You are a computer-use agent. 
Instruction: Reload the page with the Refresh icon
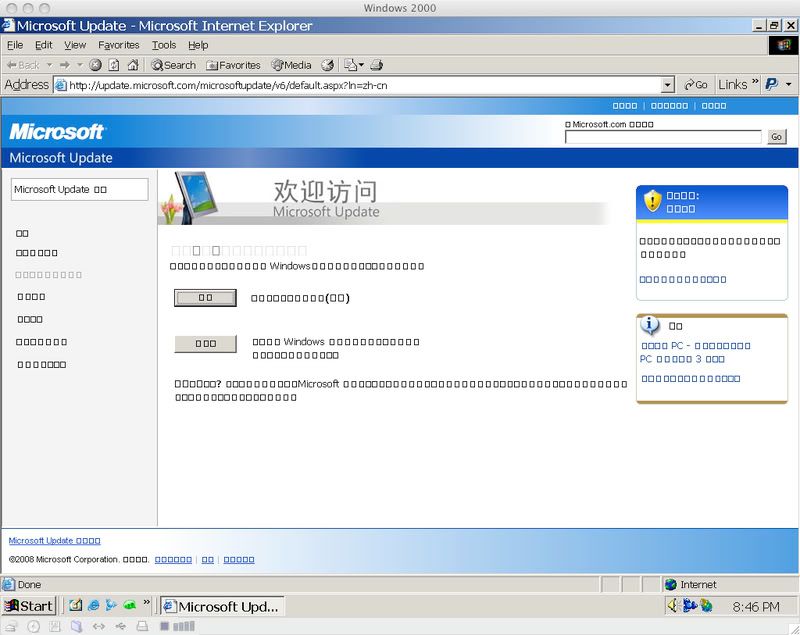(114, 65)
